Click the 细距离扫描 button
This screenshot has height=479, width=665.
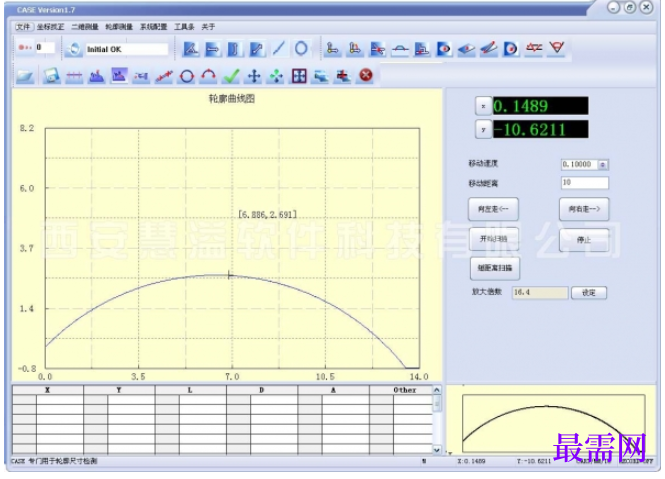point(495,268)
